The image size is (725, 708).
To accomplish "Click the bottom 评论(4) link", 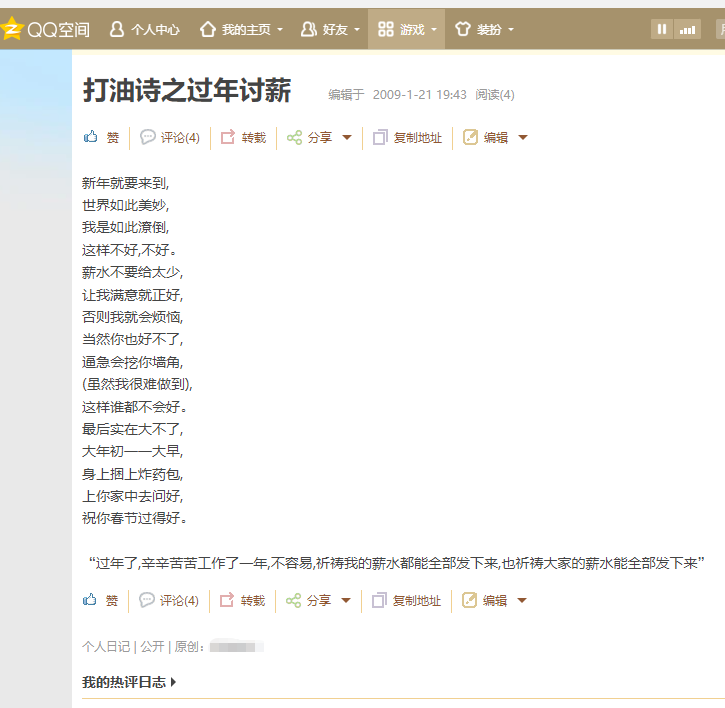I will tap(179, 600).
